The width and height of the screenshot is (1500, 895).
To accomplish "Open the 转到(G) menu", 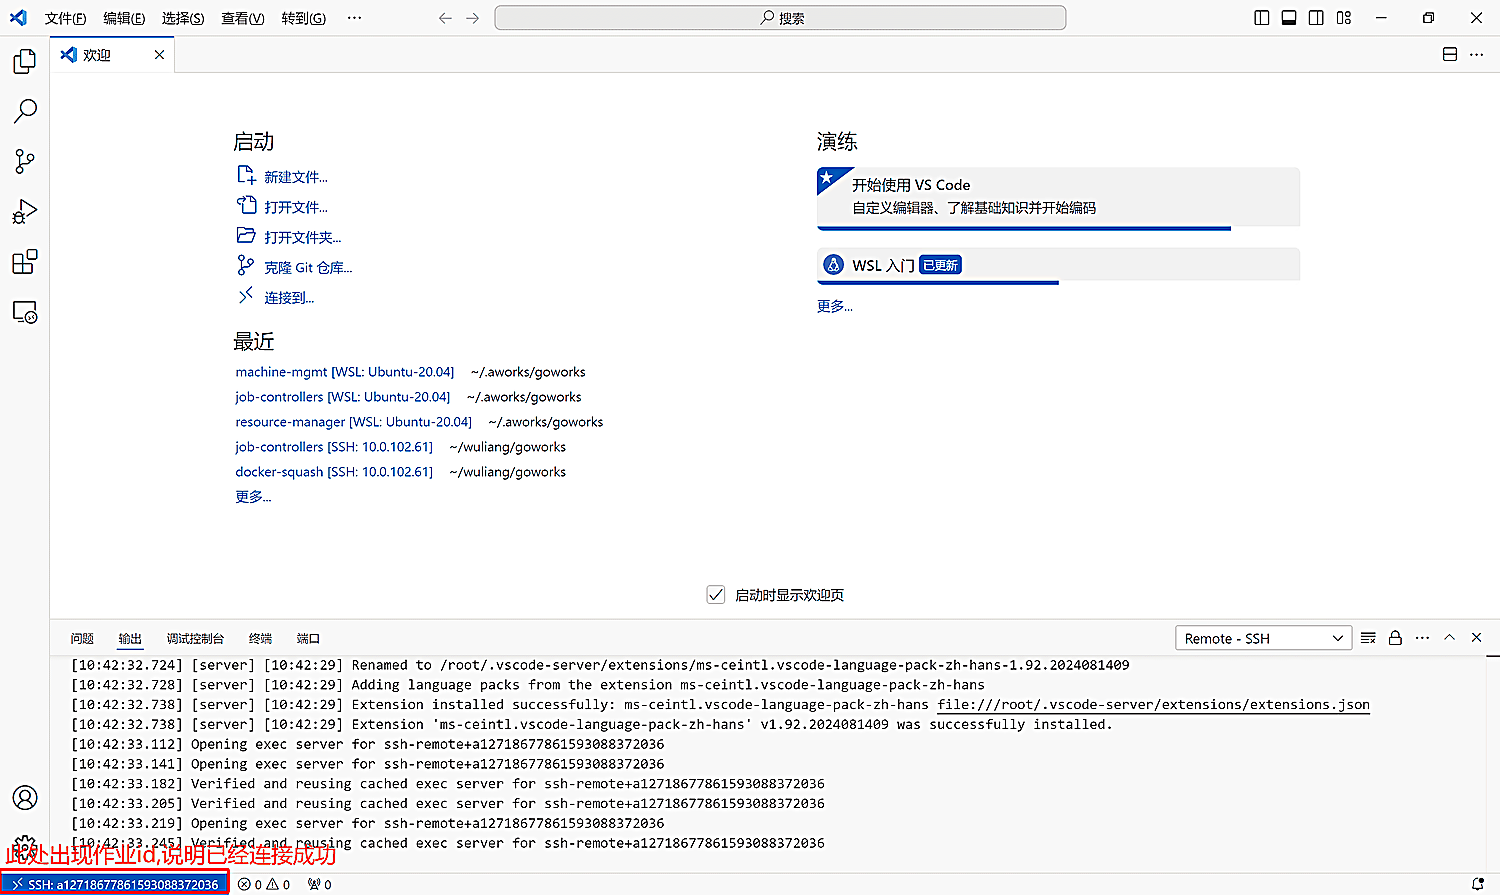I will [303, 18].
